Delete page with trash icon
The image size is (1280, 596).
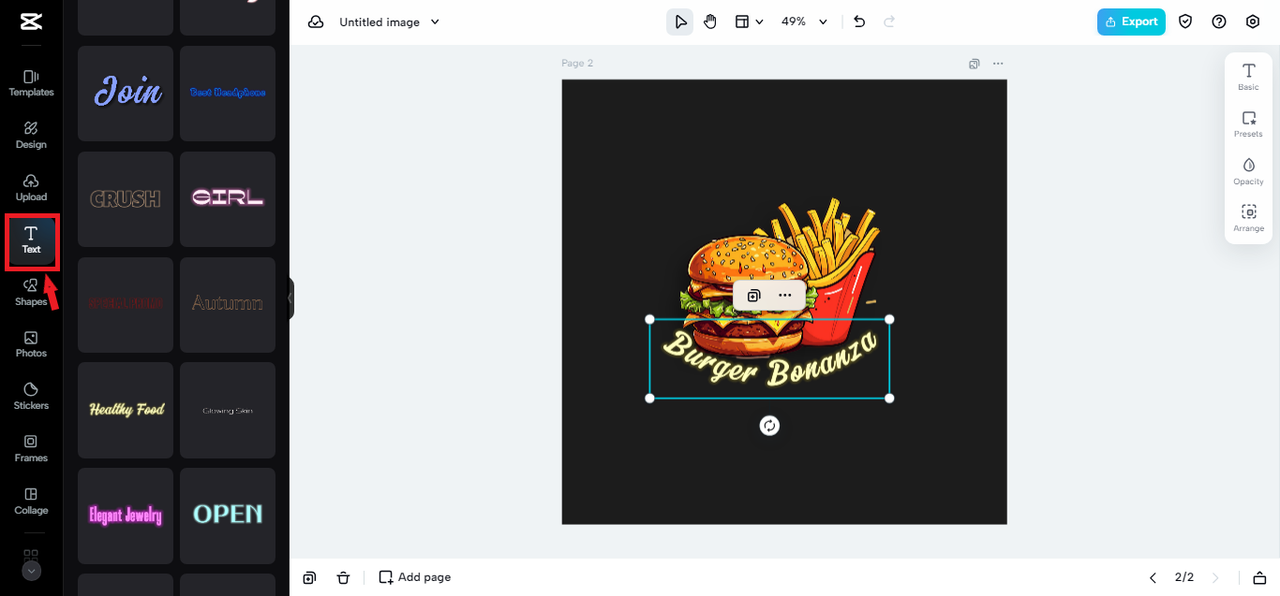click(x=343, y=578)
